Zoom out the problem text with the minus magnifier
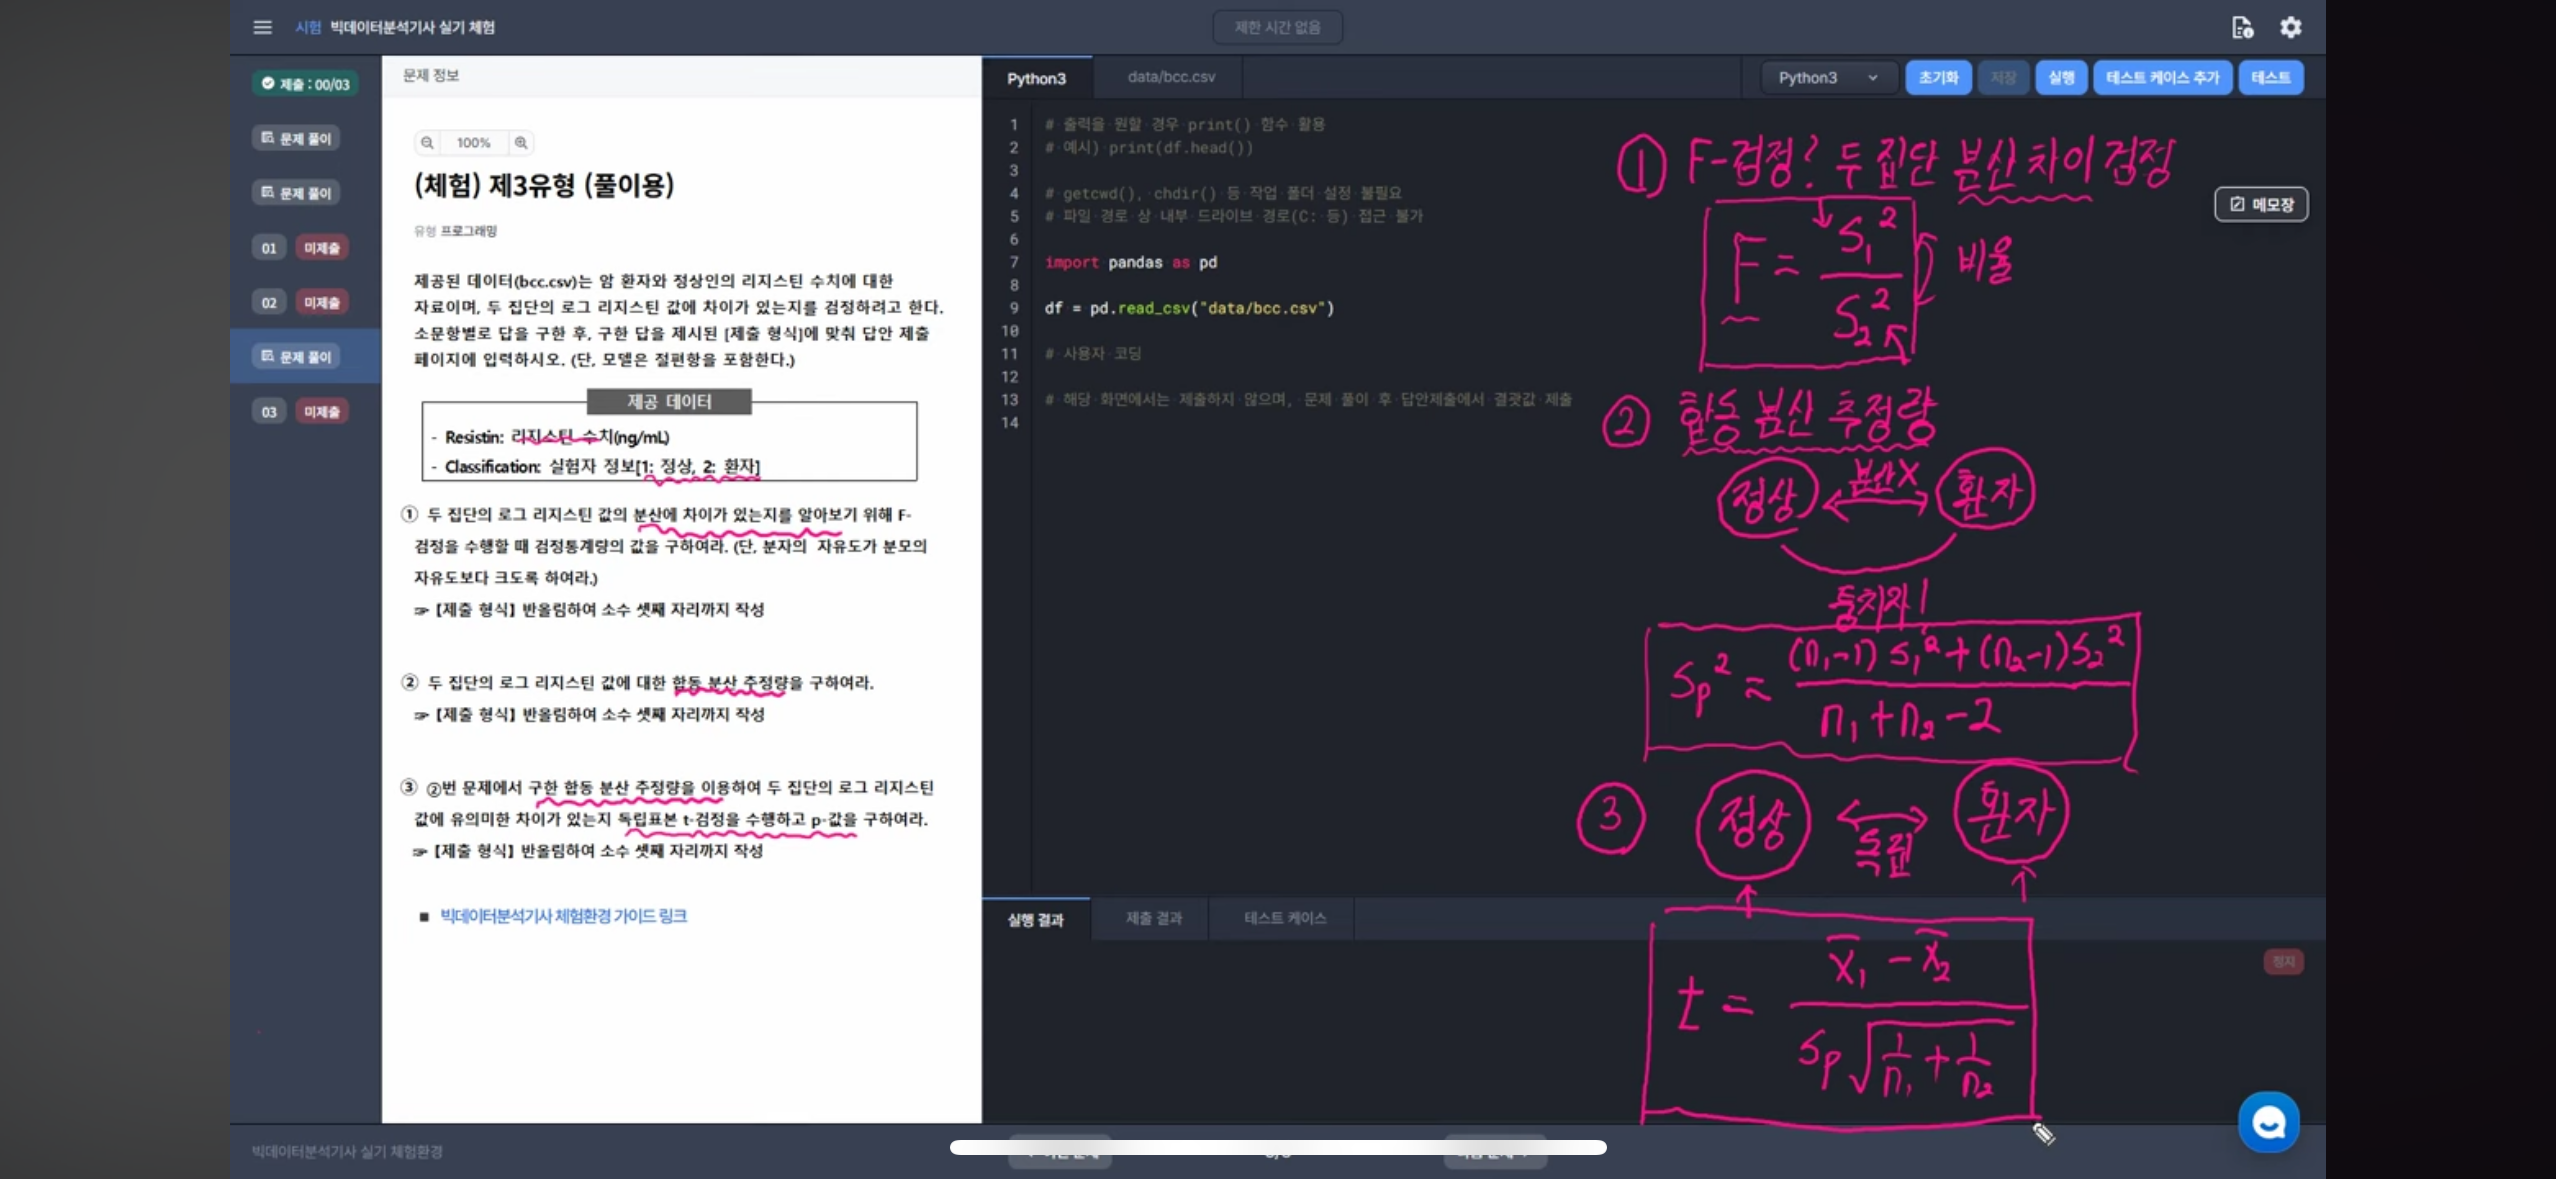2556x1179 pixels. point(427,142)
